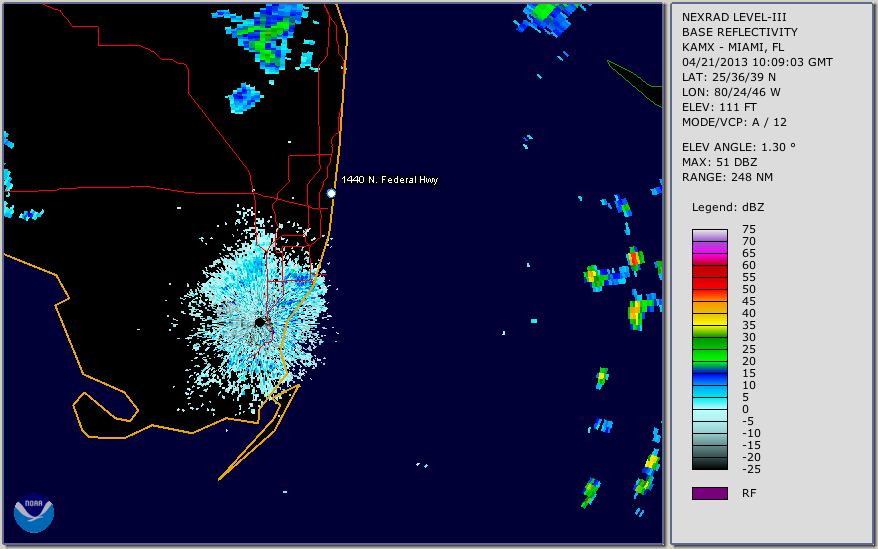
Task: Click the legend value '30'
Action: [749, 337]
